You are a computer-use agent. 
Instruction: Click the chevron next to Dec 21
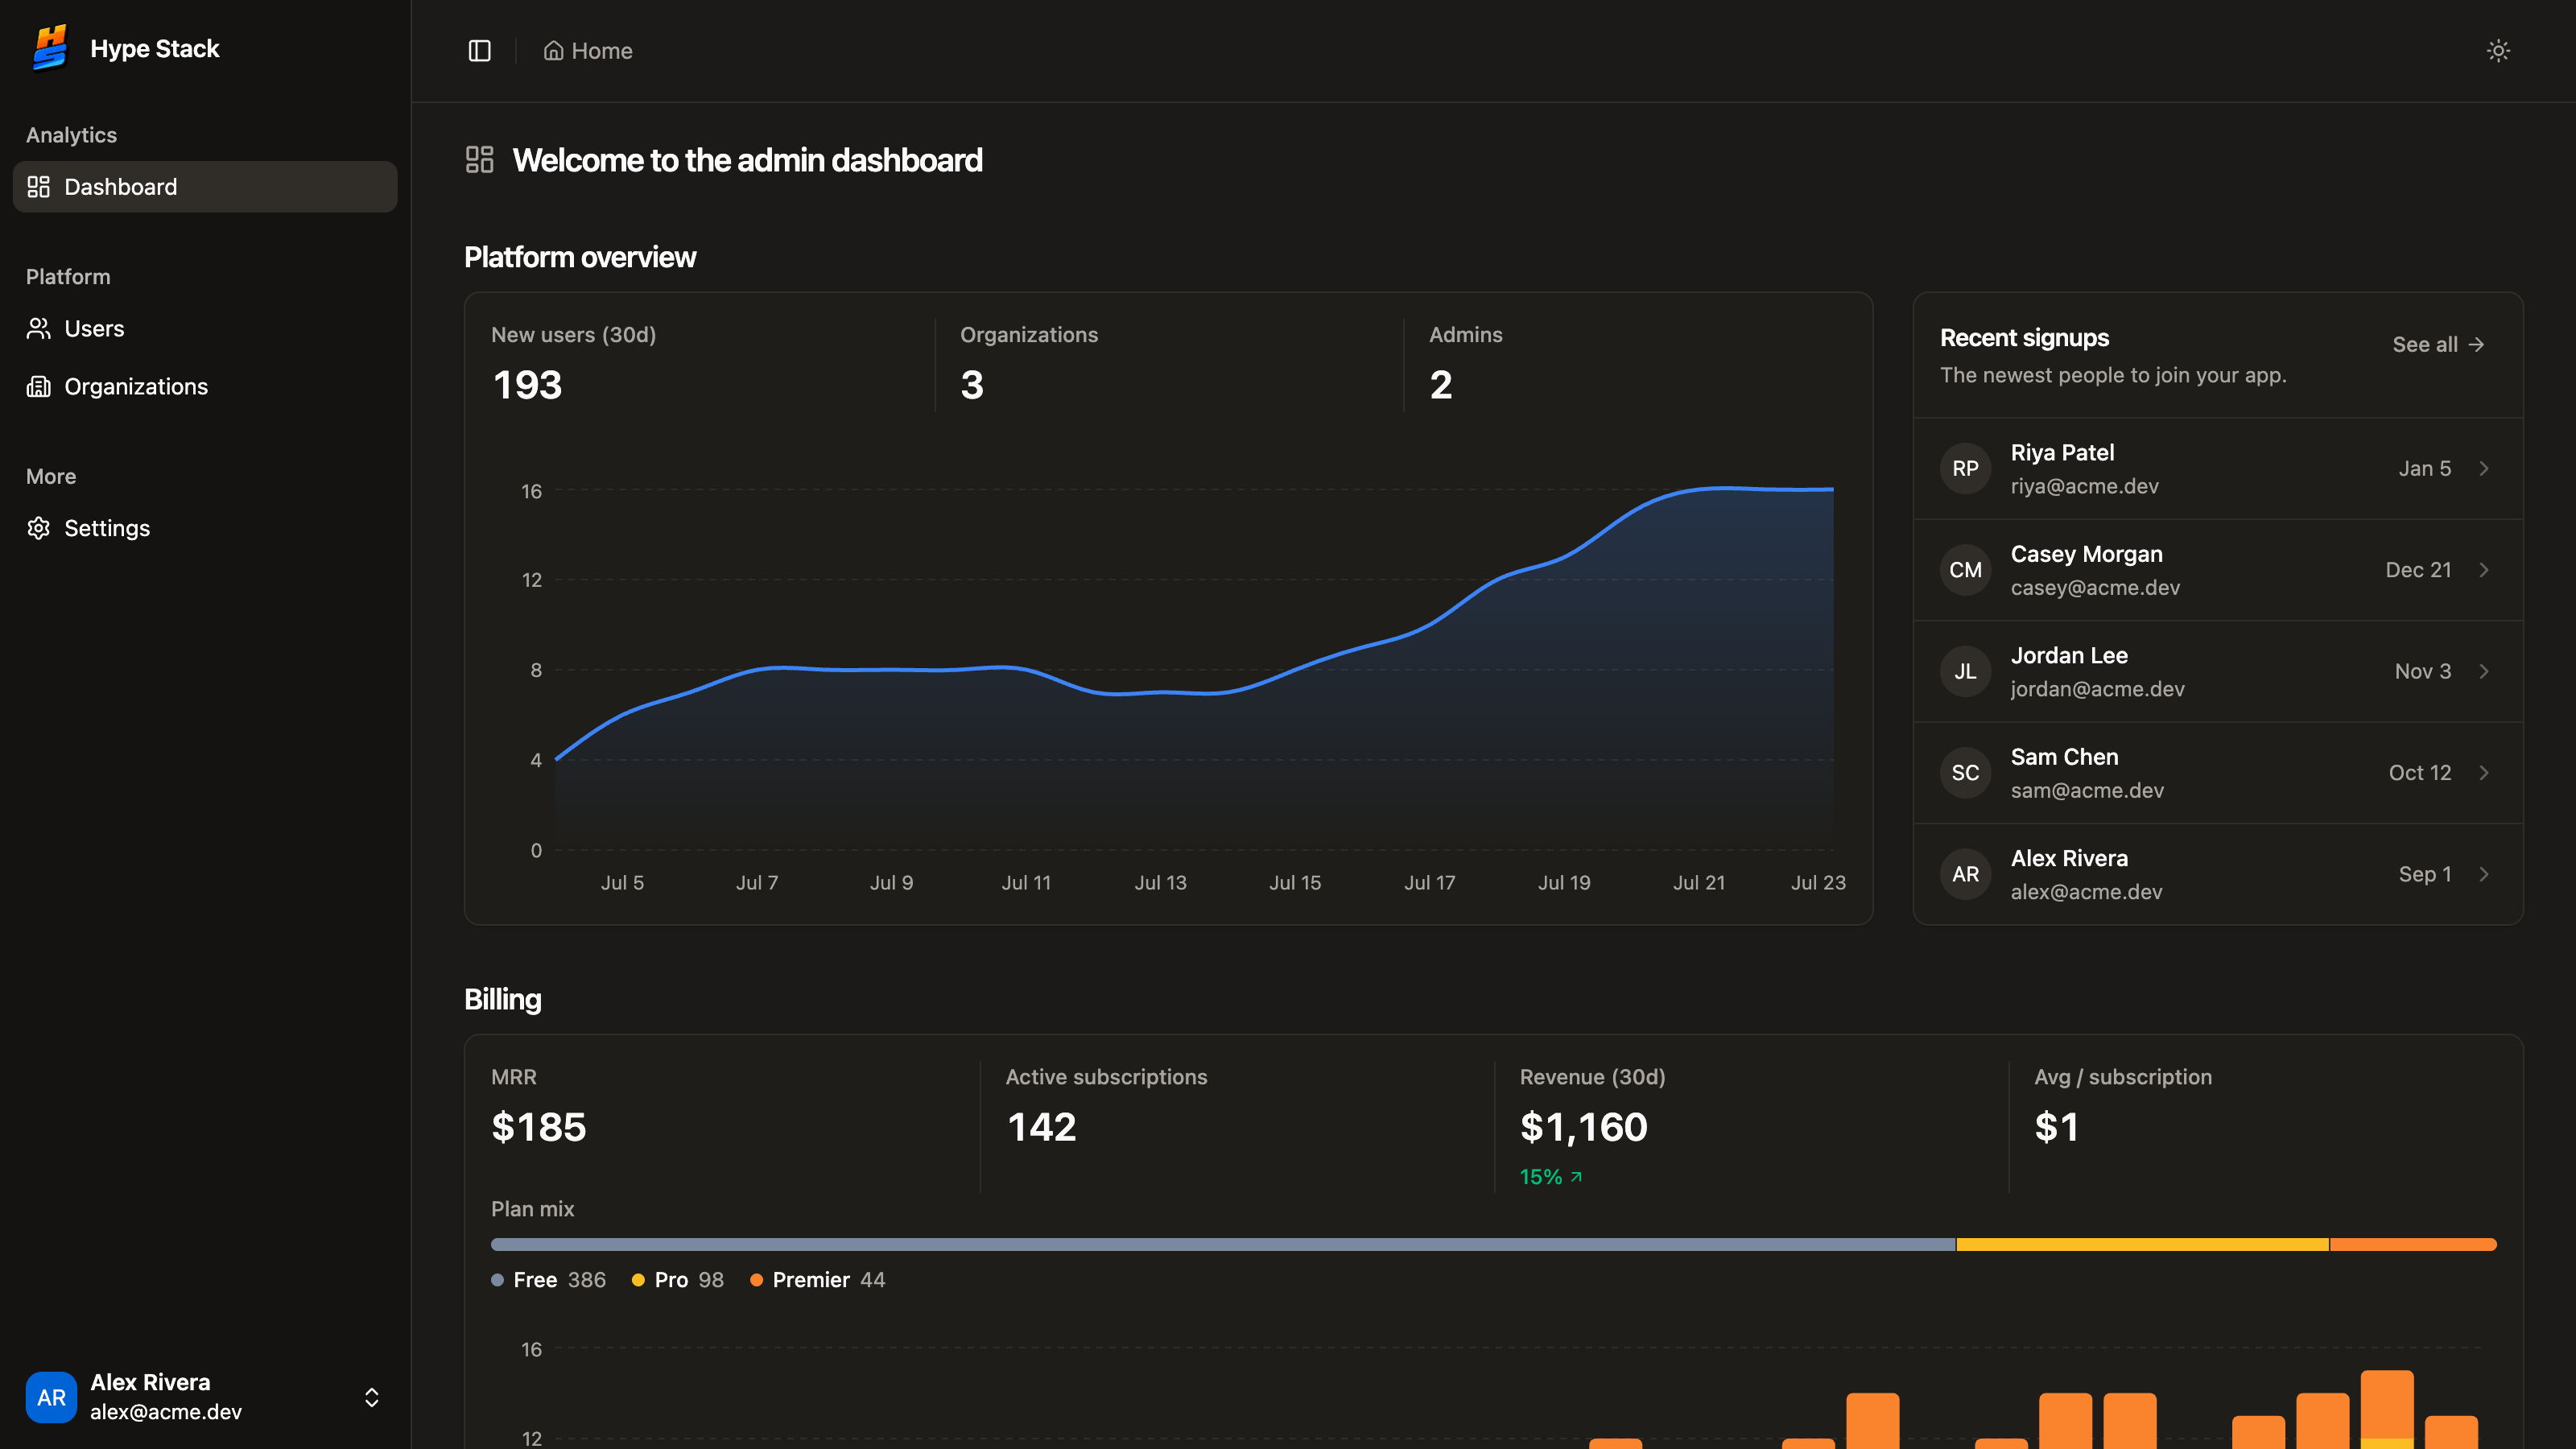[x=2484, y=570]
